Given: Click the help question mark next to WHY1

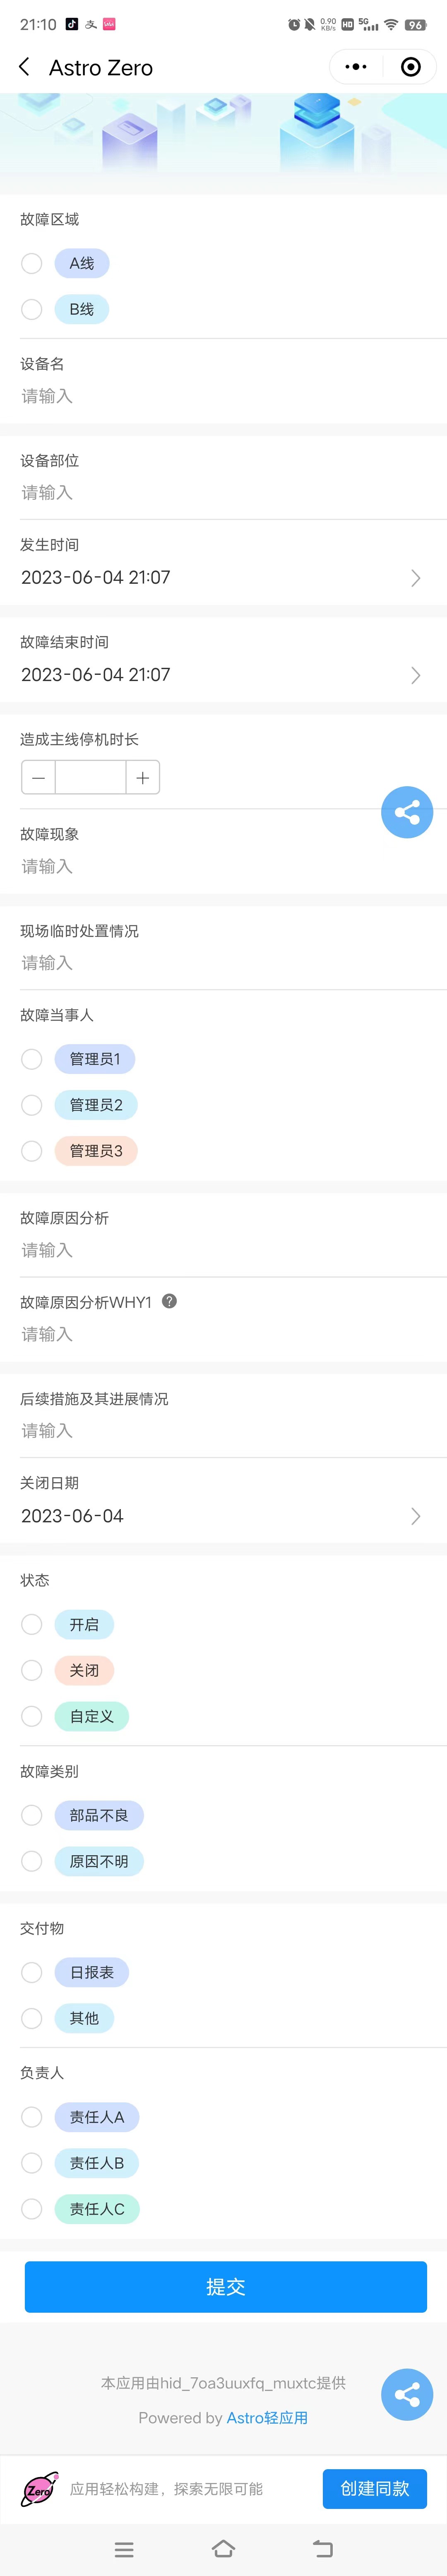Looking at the screenshot, I should point(169,1301).
